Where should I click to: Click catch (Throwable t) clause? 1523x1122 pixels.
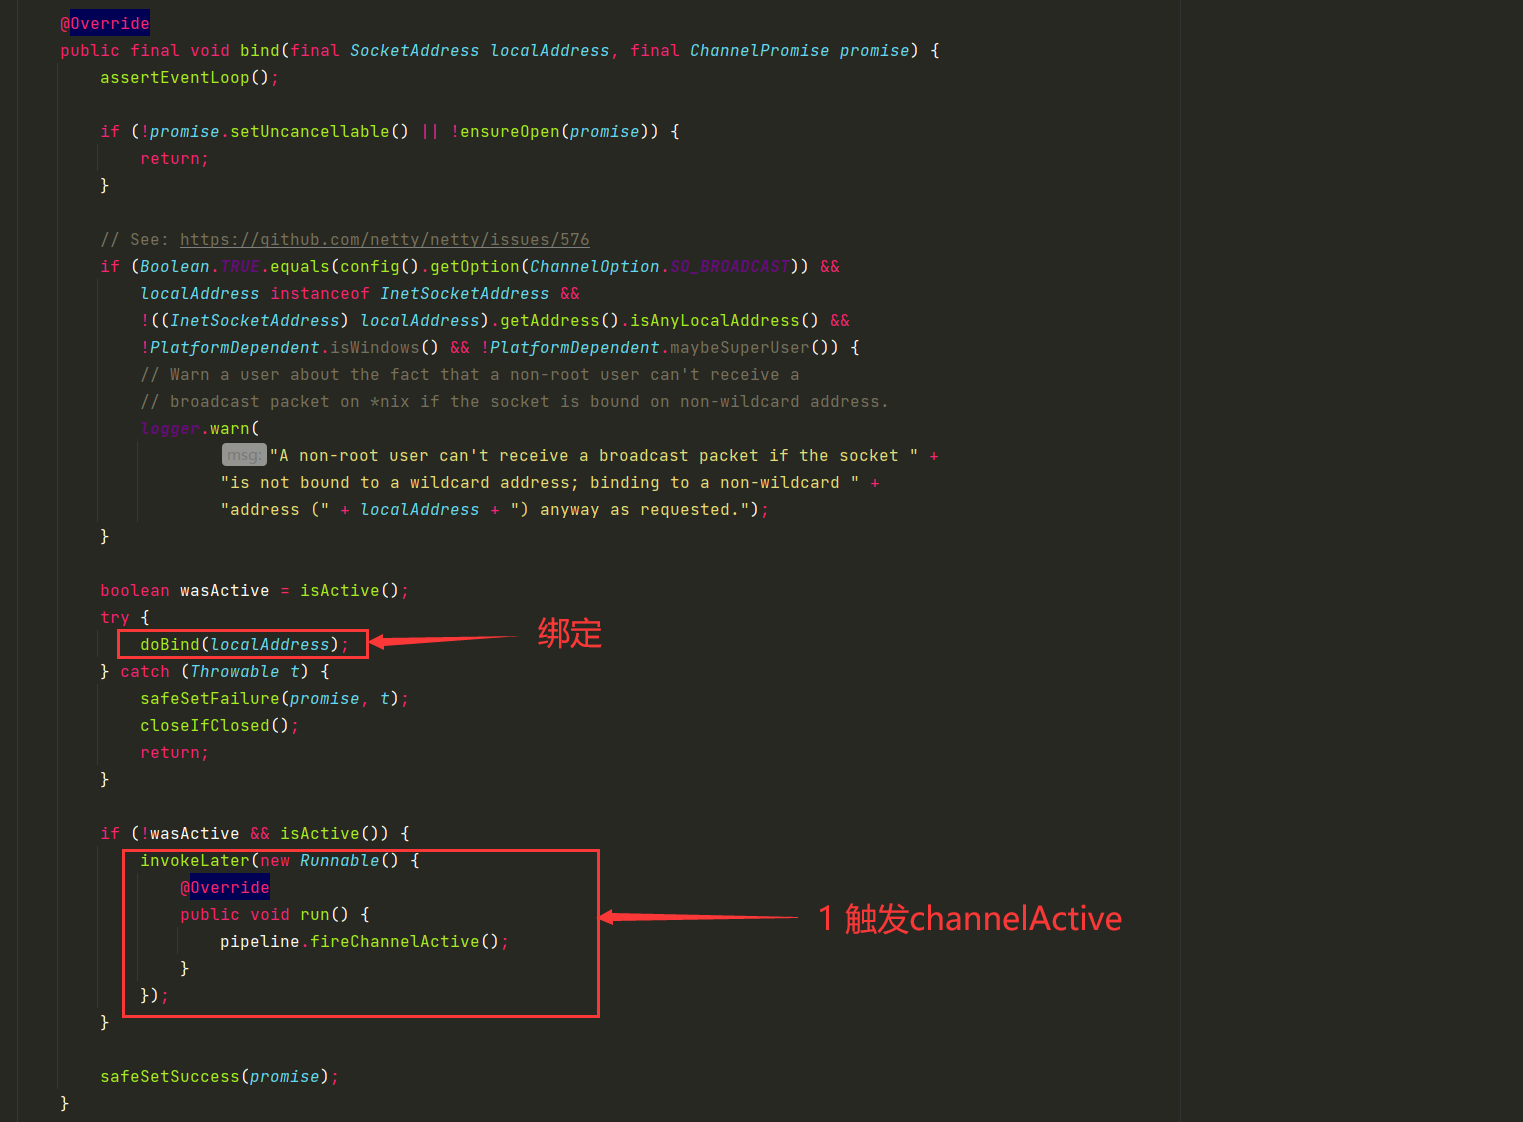214,671
